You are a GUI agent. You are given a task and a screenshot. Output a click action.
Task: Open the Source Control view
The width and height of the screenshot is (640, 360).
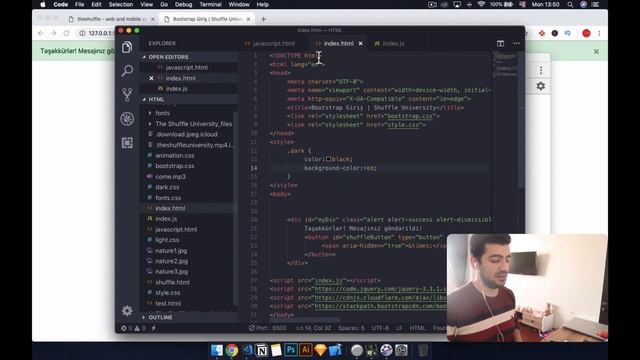[x=127, y=95]
